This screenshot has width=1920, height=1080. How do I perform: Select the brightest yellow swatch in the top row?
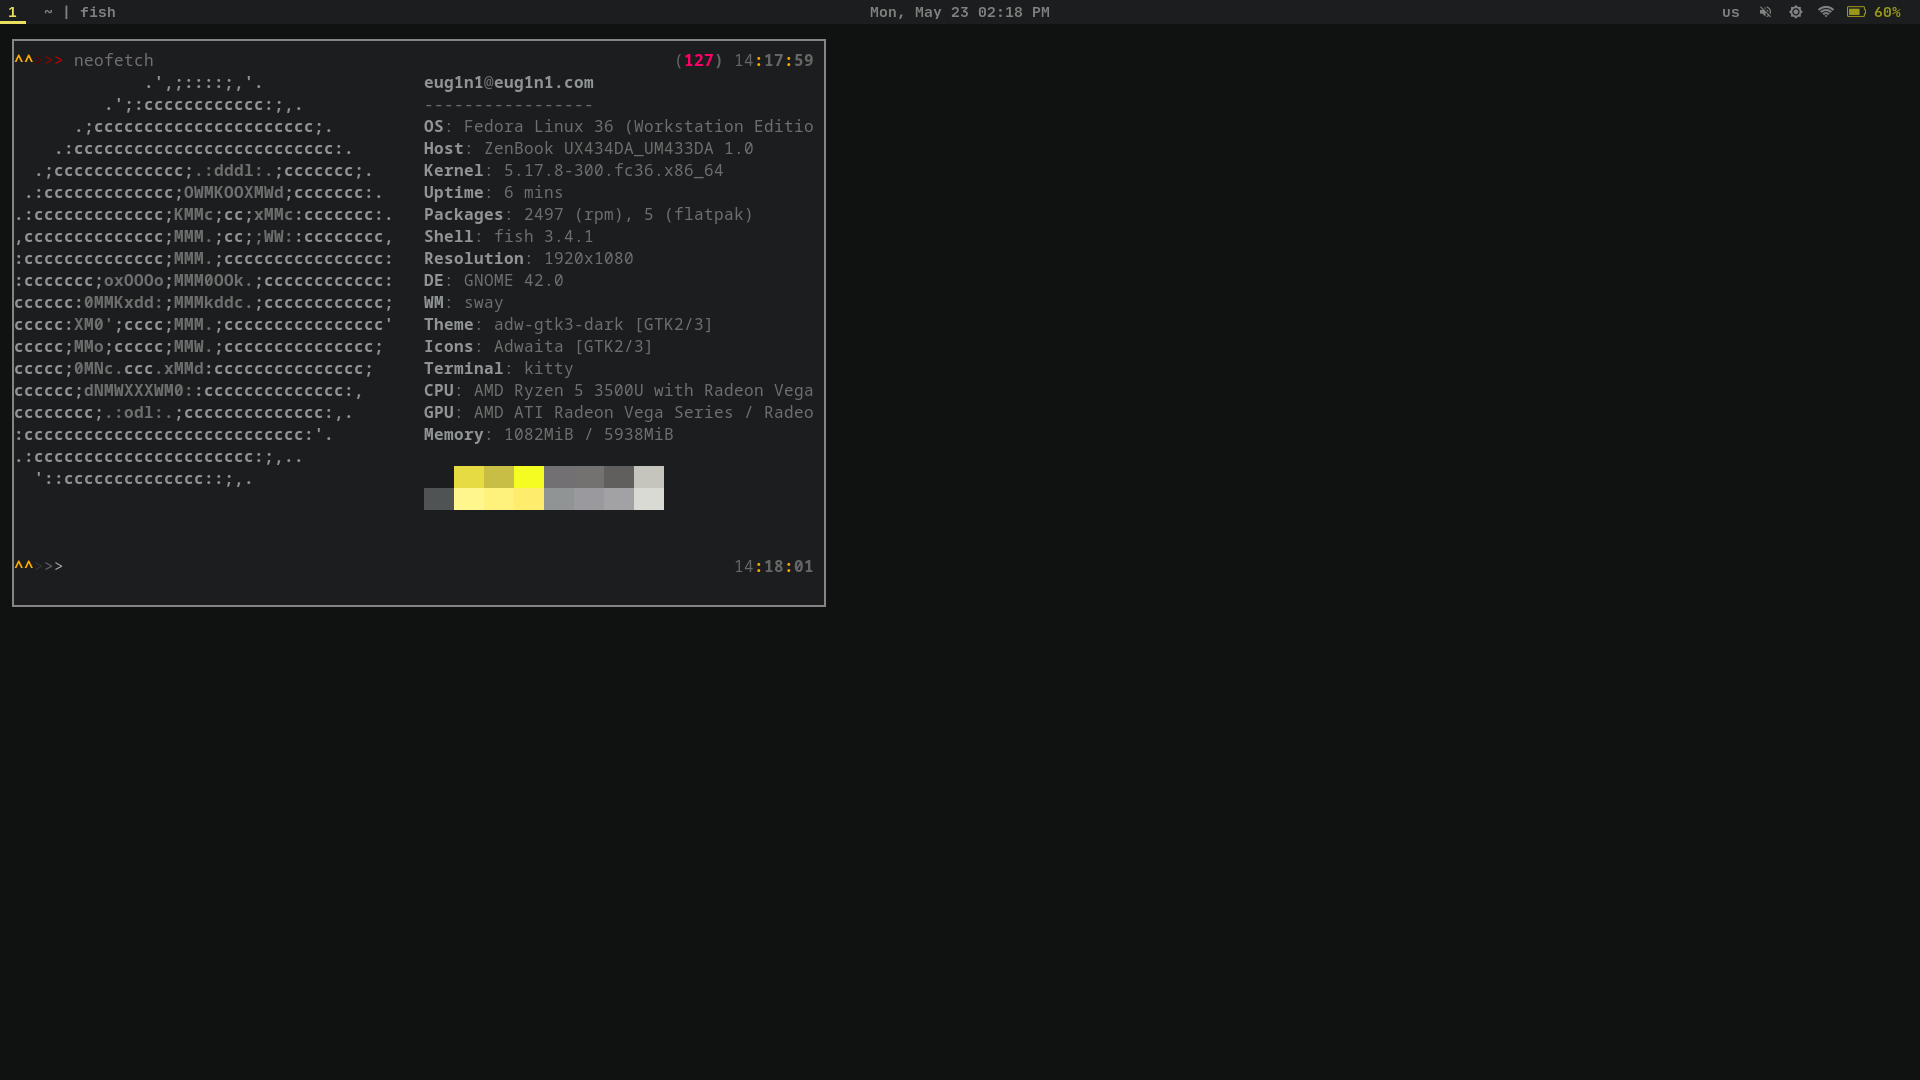coord(529,477)
